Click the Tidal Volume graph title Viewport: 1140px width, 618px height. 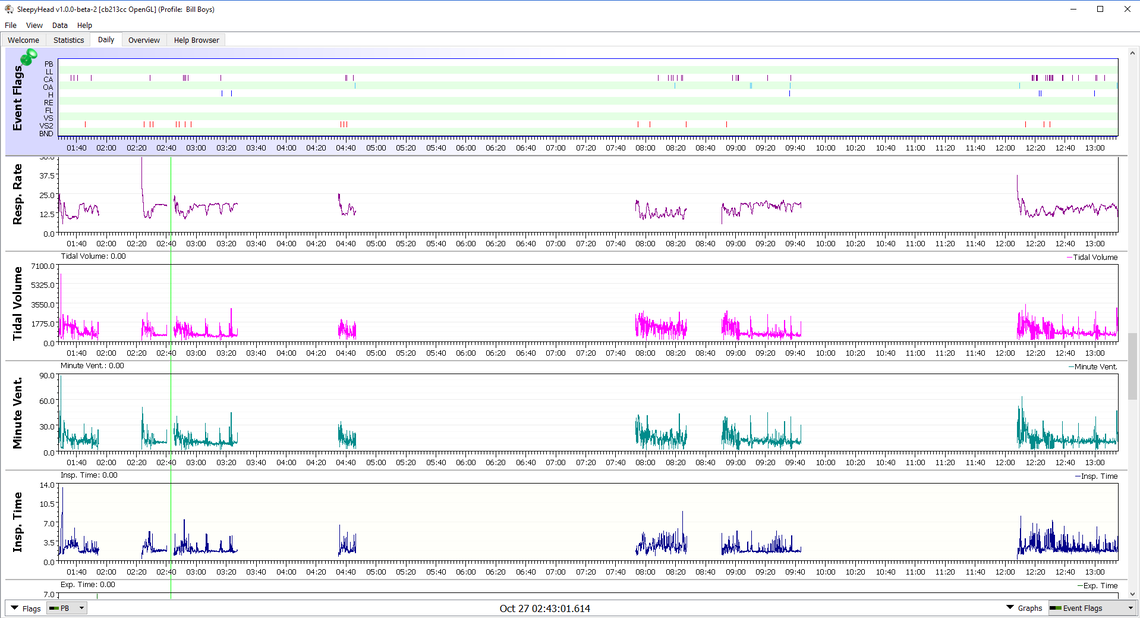(x=18, y=305)
